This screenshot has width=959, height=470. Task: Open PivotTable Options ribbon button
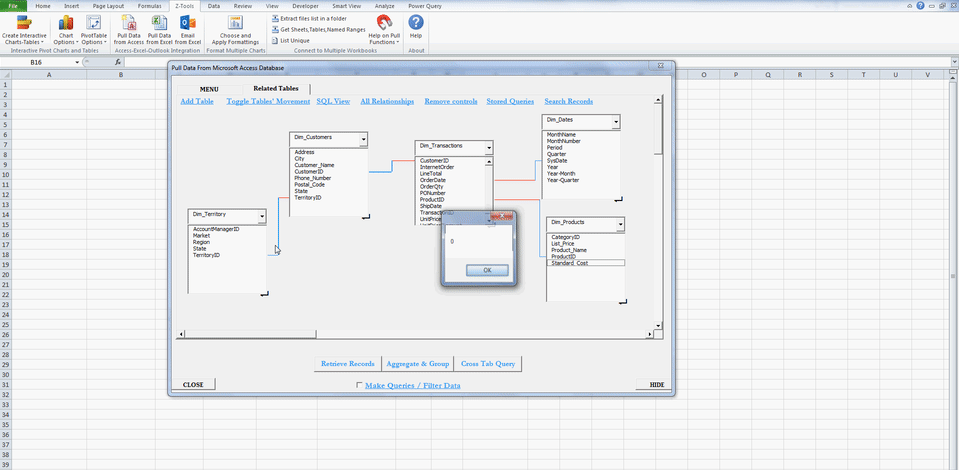[93, 30]
